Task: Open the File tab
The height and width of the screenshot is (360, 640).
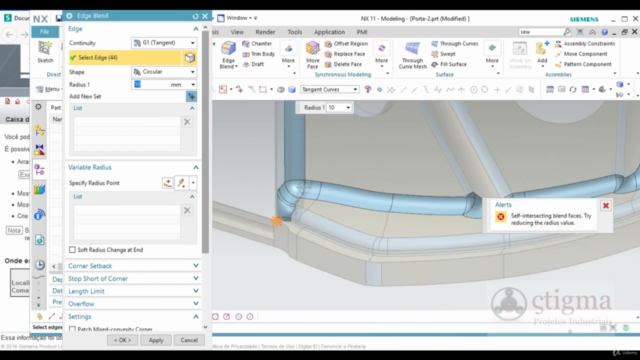Action: [x=44, y=31]
